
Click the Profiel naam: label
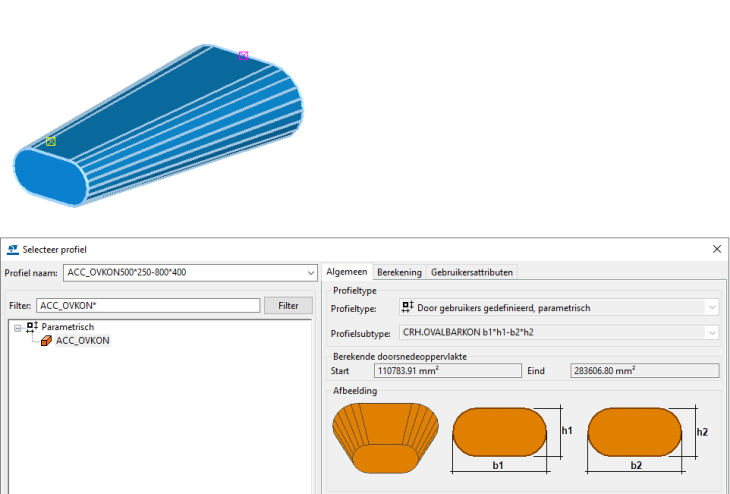pyautogui.click(x=31, y=273)
